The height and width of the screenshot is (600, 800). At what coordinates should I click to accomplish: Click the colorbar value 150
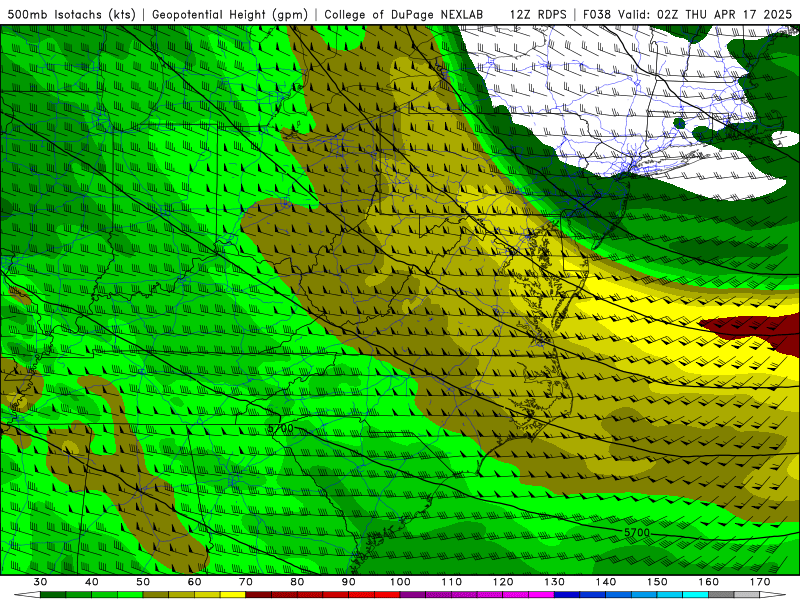(658, 582)
